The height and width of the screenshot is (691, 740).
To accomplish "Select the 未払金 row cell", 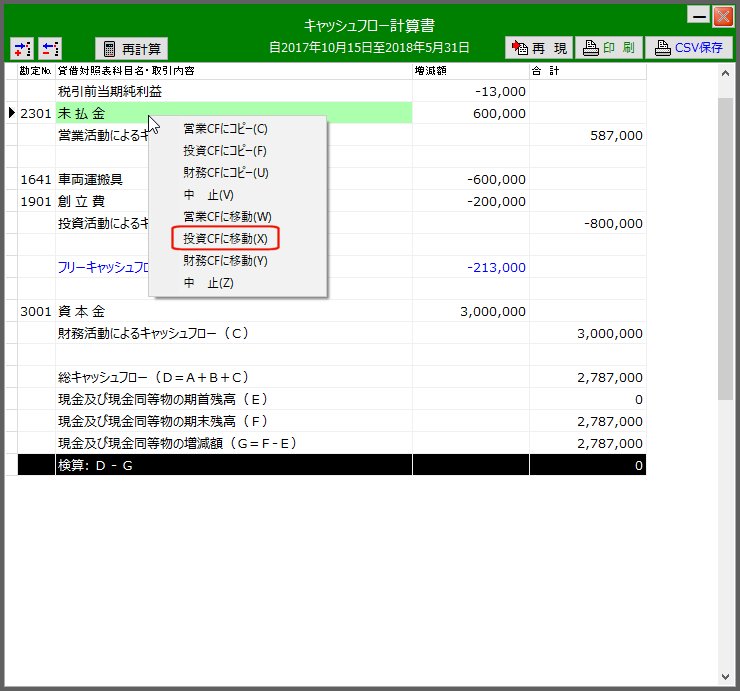I will (234, 113).
